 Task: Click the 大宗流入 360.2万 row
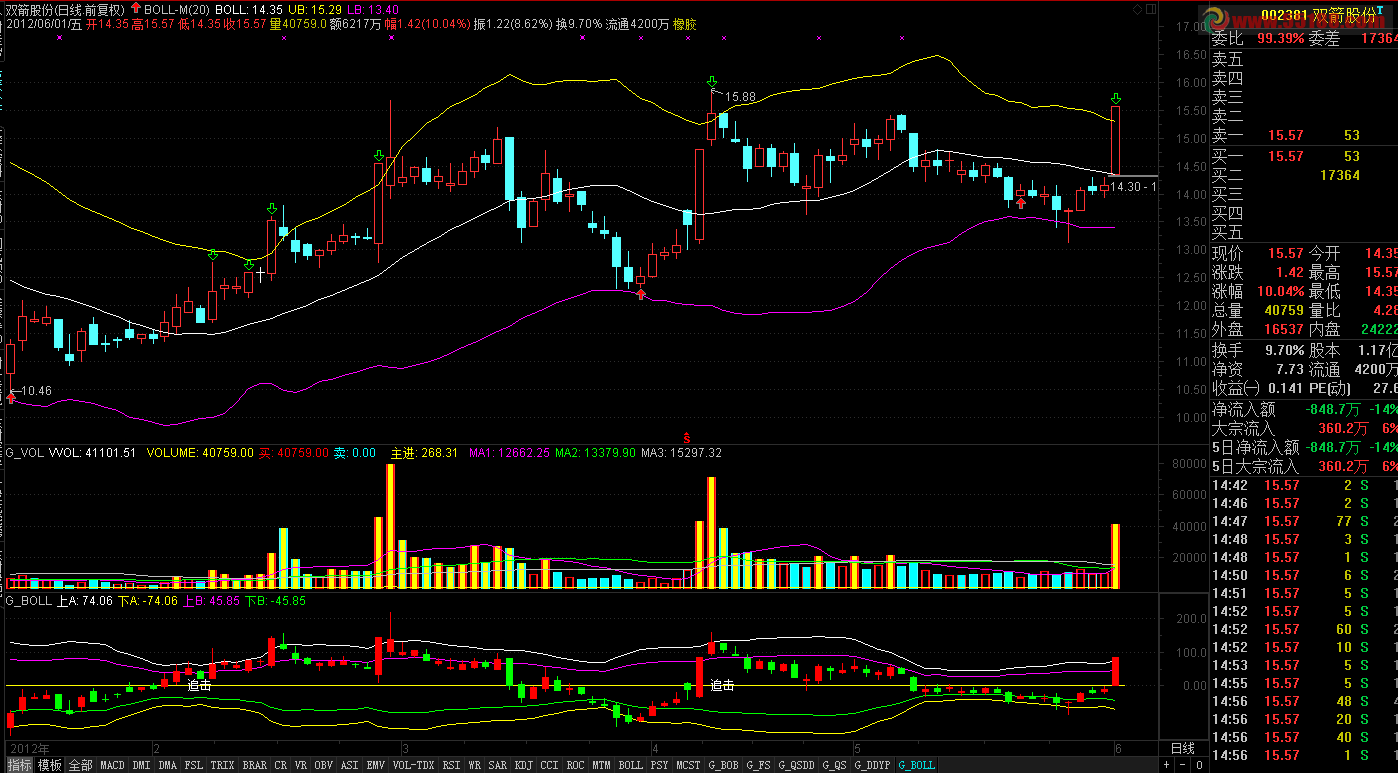point(1304,428)
